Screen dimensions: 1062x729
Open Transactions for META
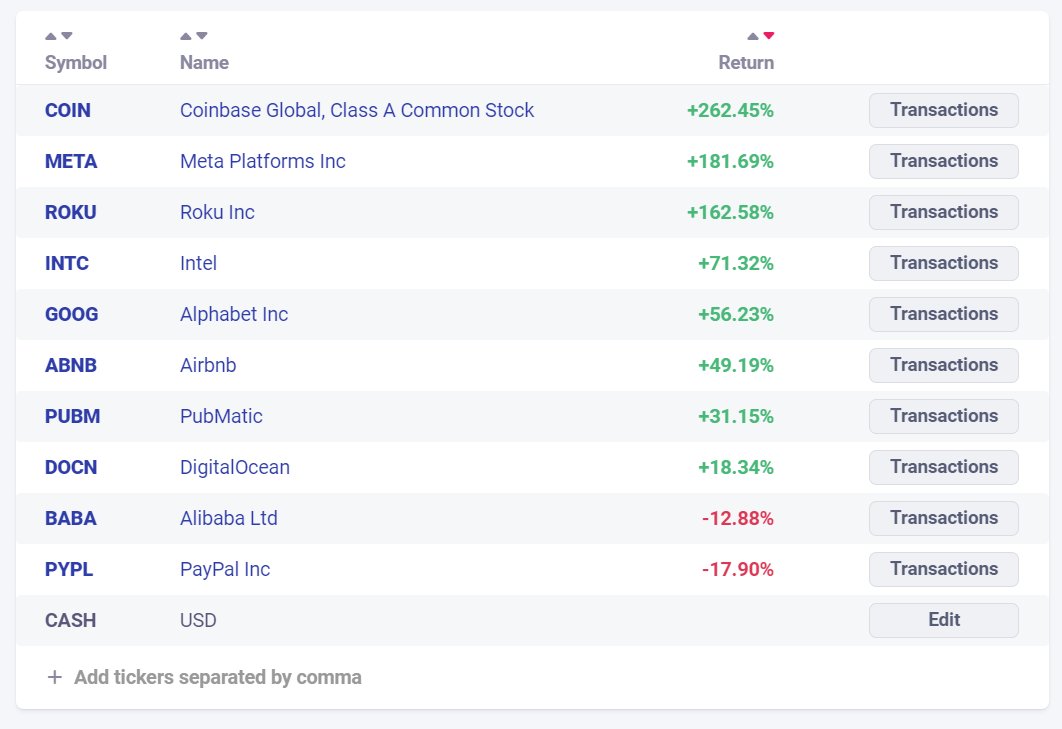tap(943, 161)
